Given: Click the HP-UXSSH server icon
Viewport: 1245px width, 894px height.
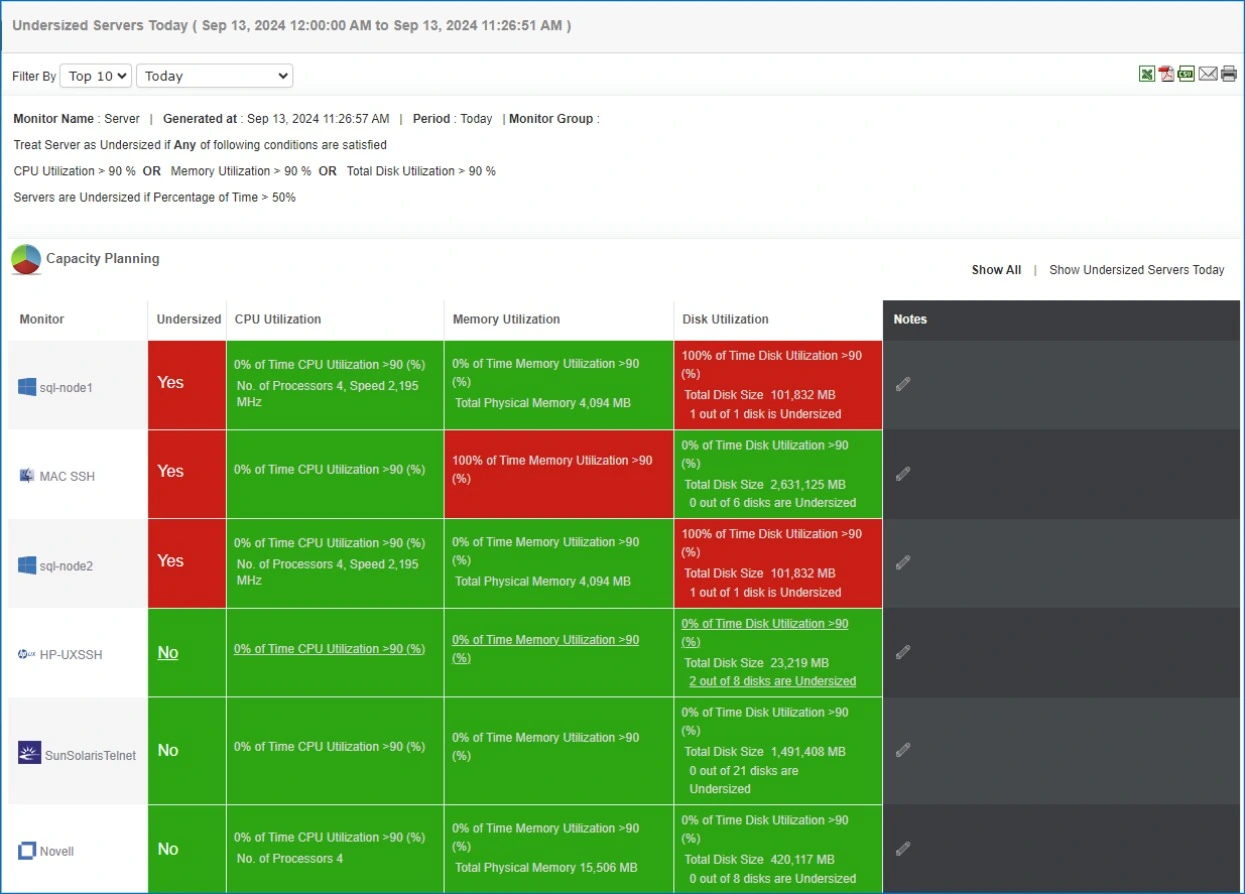Looking at the screenshot, I should [24, 653].
